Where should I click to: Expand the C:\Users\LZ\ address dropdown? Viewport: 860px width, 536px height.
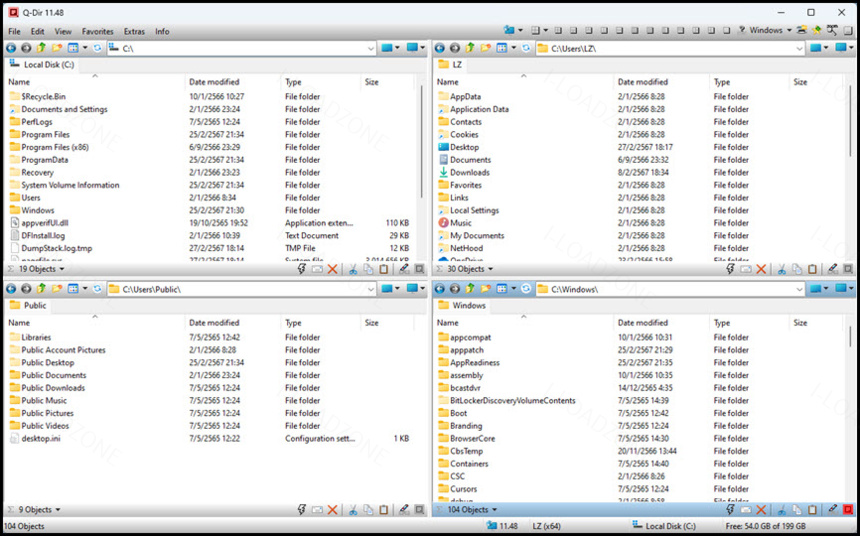799,49
